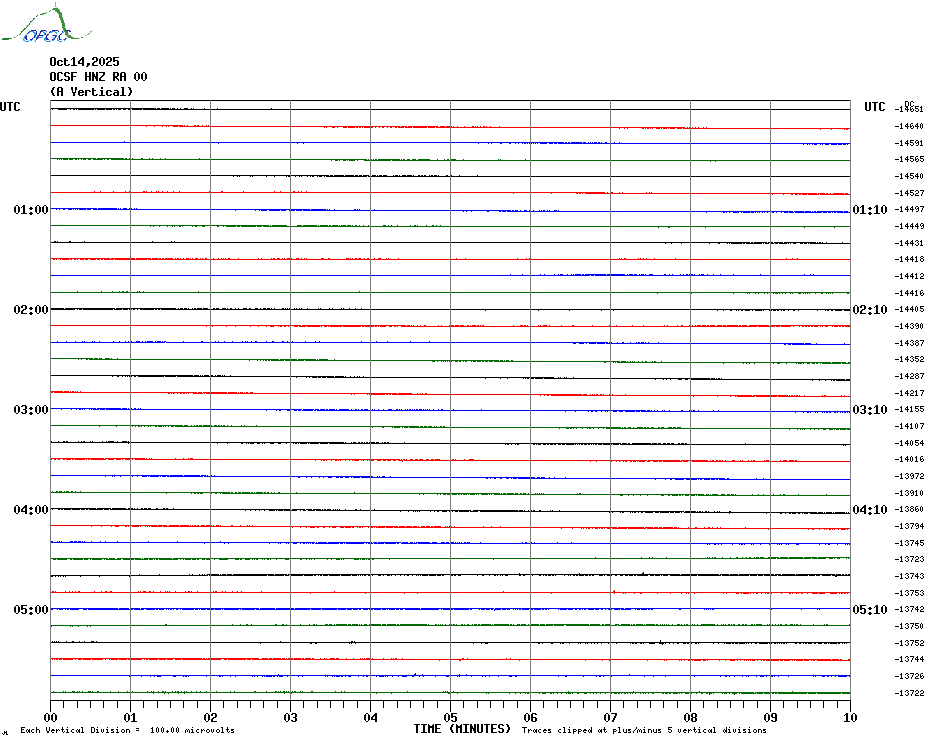Click the left UTC axis label
The width and height of the screenshot is (930, 744).
pyautogui.click(x=10, y=107)
